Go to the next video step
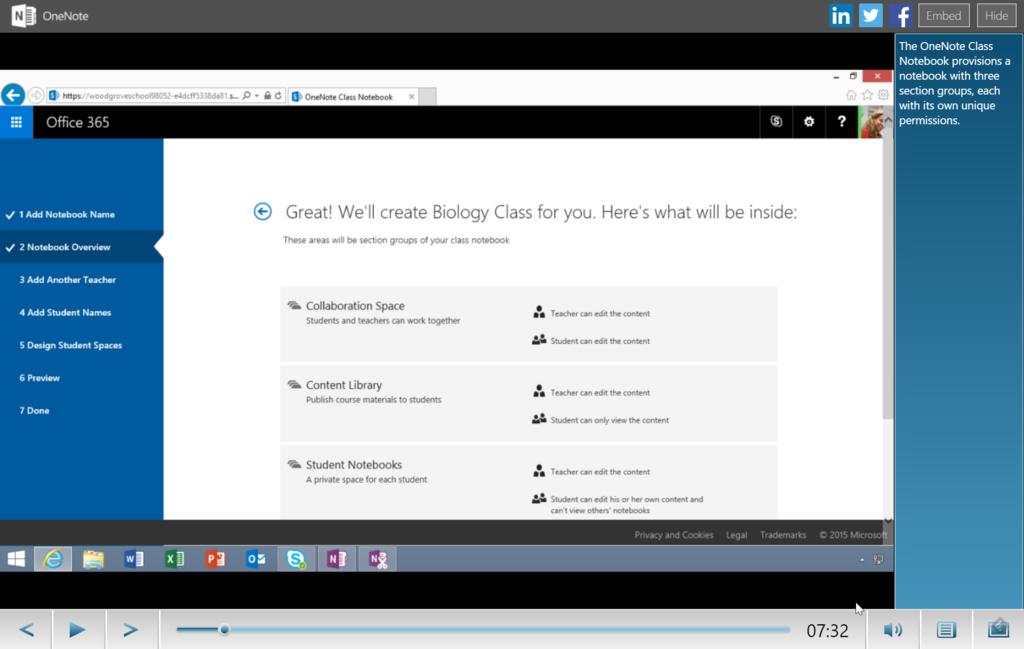1024x649 pixels. (131, 629)
